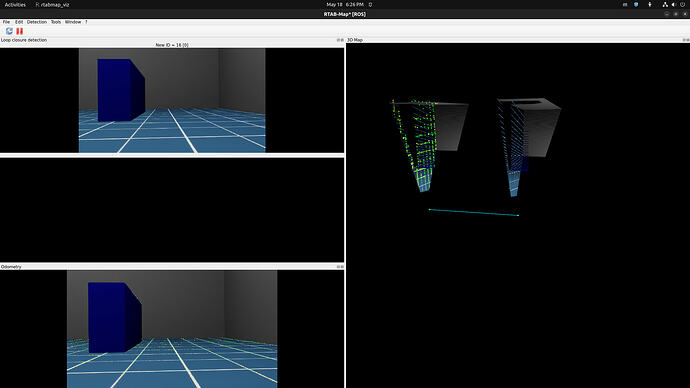690x388 pixels.
Task: Open the accessibility icon in top bar
Action: (650, 4)
